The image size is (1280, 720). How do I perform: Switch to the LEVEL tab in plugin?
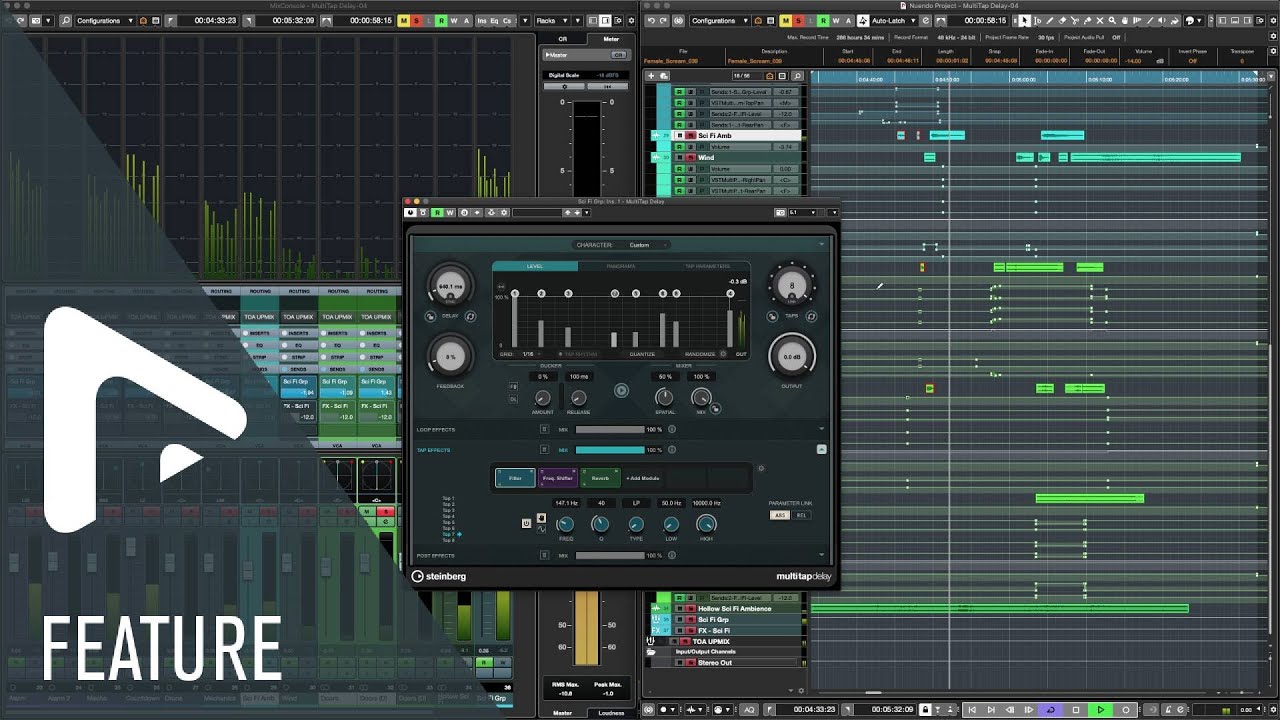pyautogui.click(x=535, y=266)
